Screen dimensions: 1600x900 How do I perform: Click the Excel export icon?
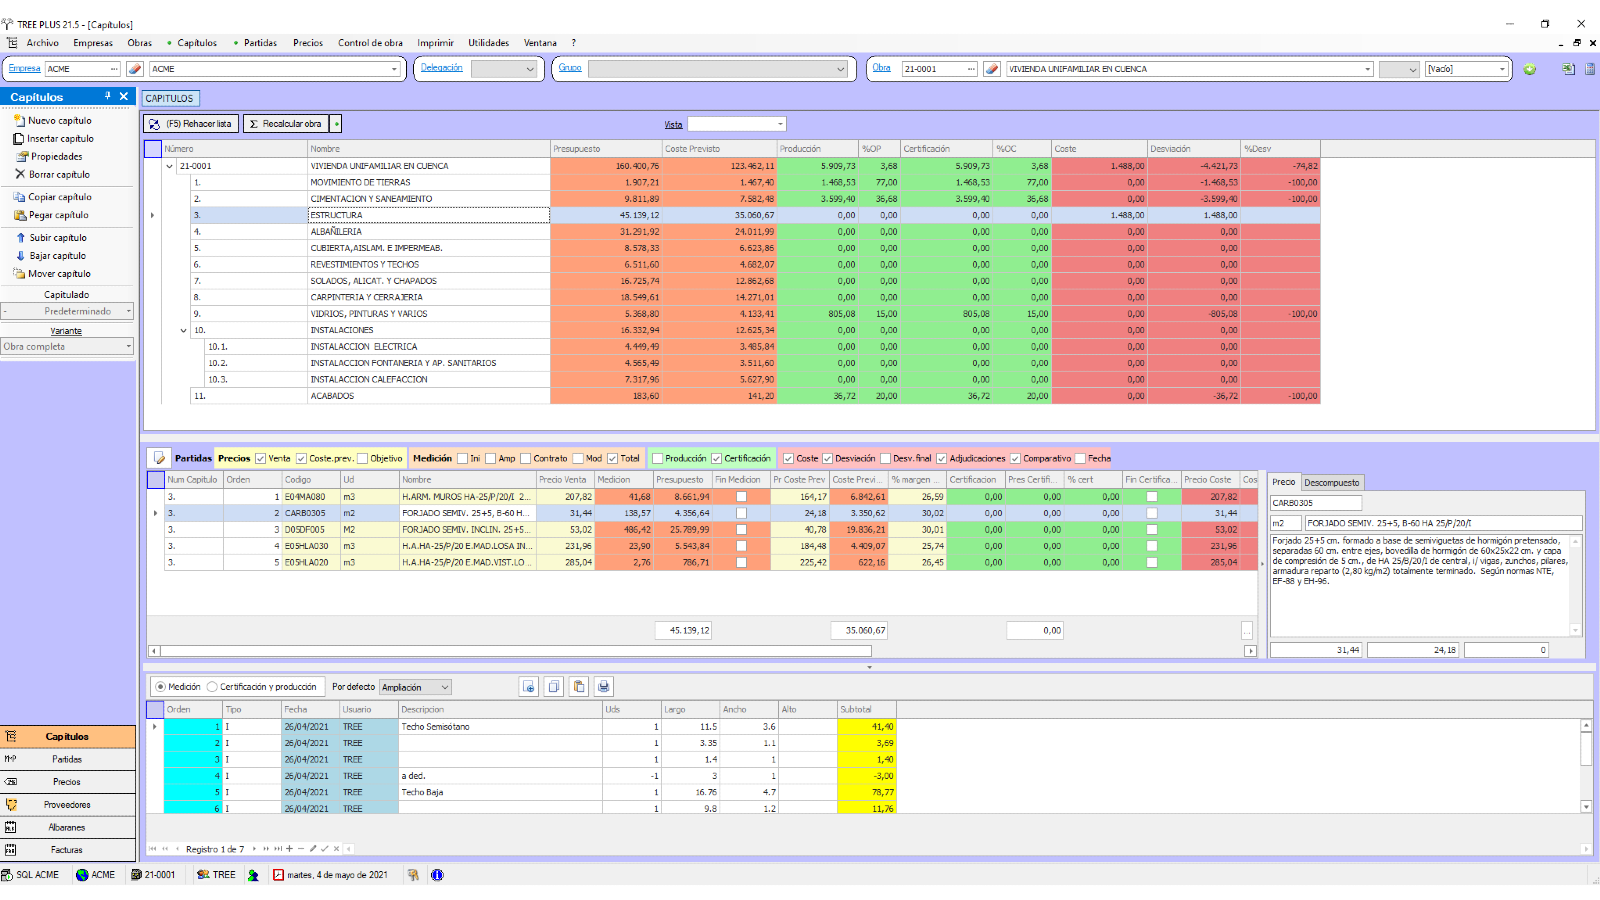pyautogui.click(x=1568, y=69)
